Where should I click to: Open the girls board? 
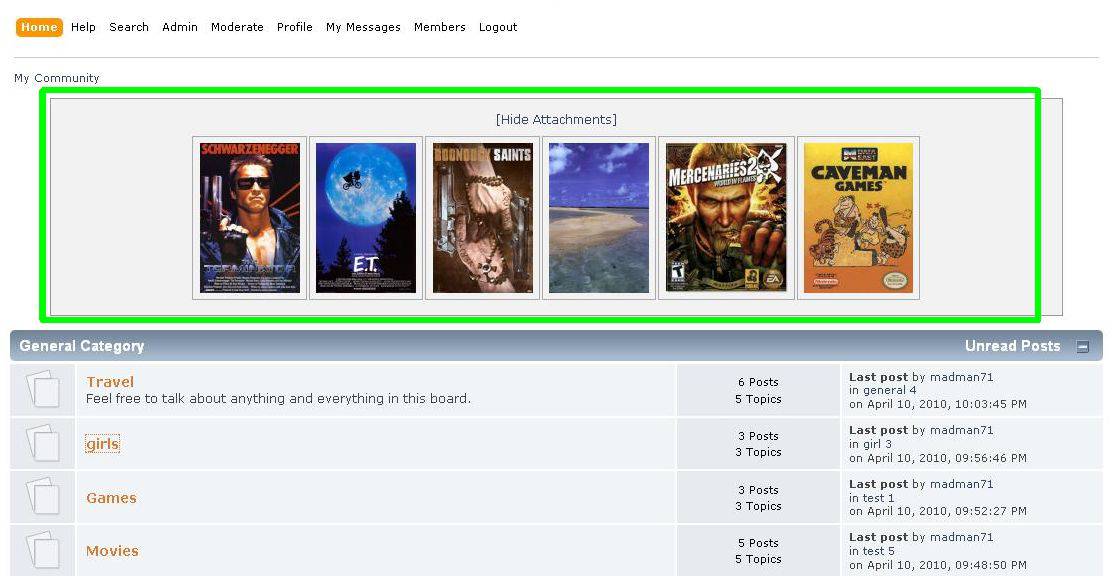click(103, 444)
